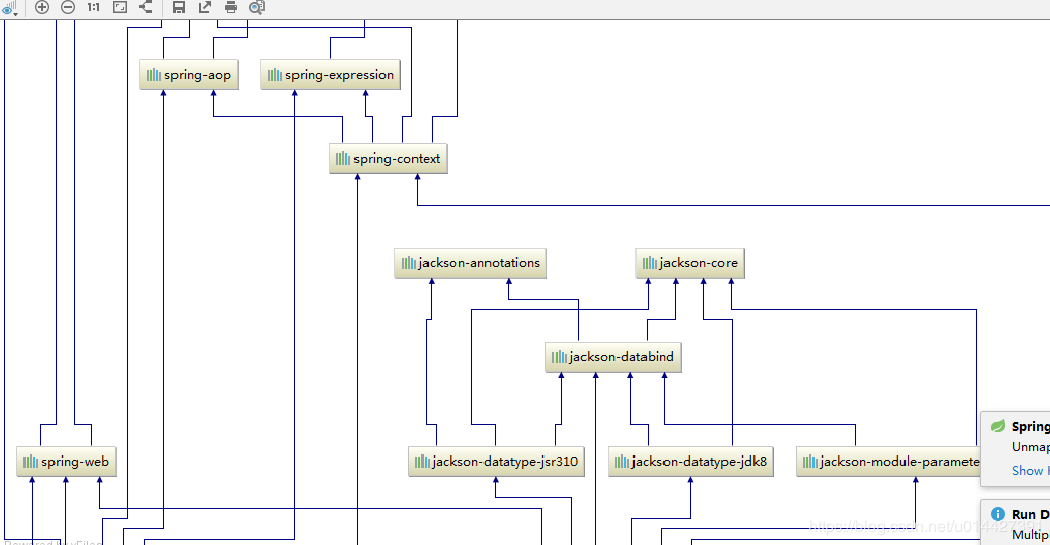Apply current layout icon
The image size is (1050, 545).
tap(146, 7)
